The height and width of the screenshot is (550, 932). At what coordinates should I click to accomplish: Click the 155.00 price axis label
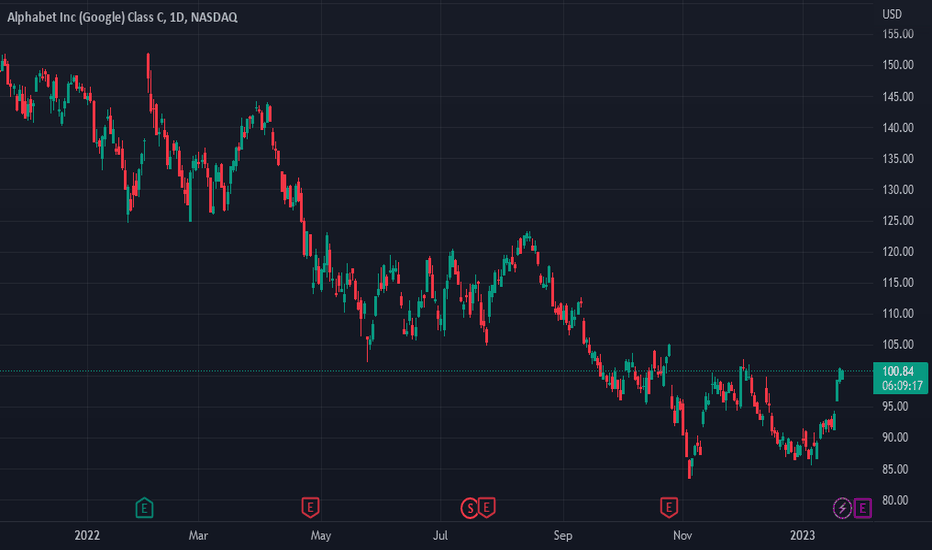898,34
